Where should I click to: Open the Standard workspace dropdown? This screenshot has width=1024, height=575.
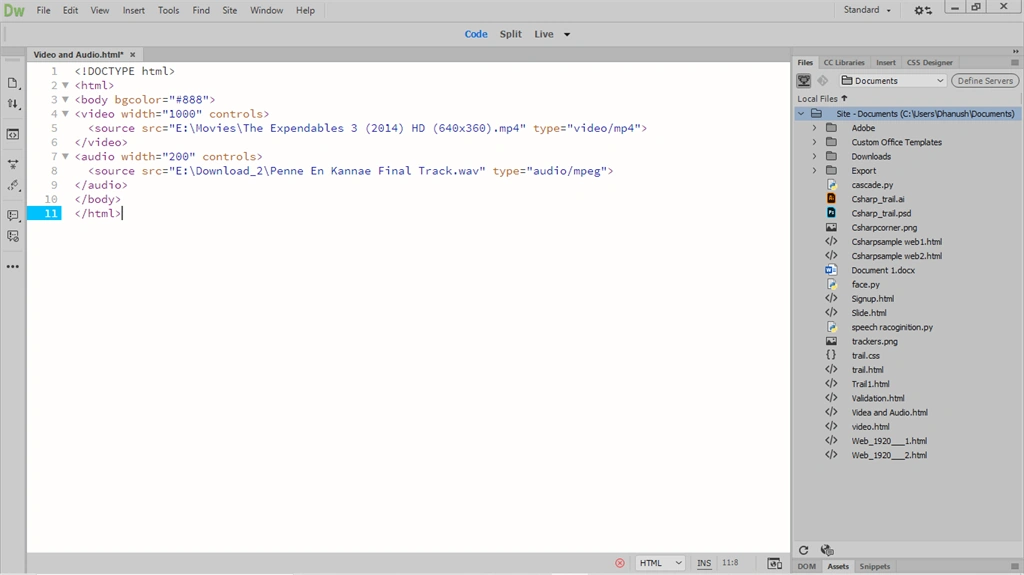click(x=867, y=10)
